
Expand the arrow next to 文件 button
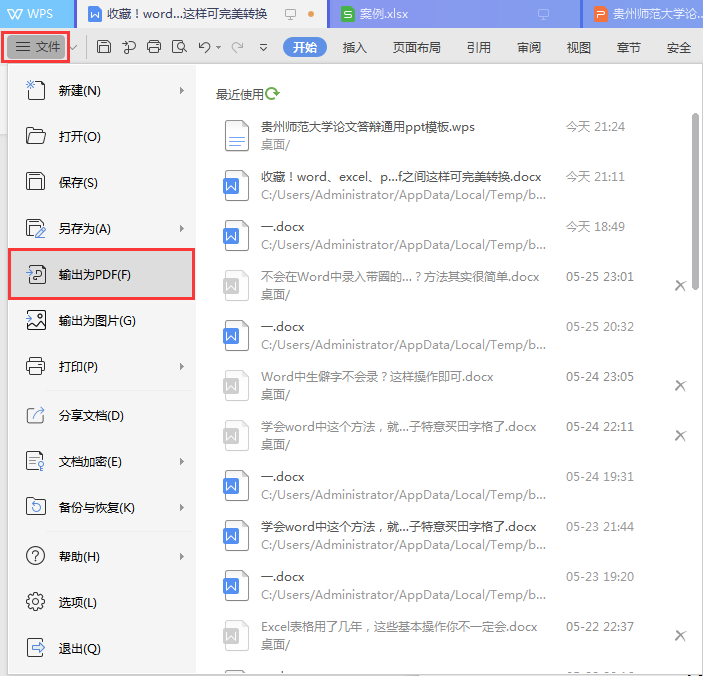click(x=74, y=47)
